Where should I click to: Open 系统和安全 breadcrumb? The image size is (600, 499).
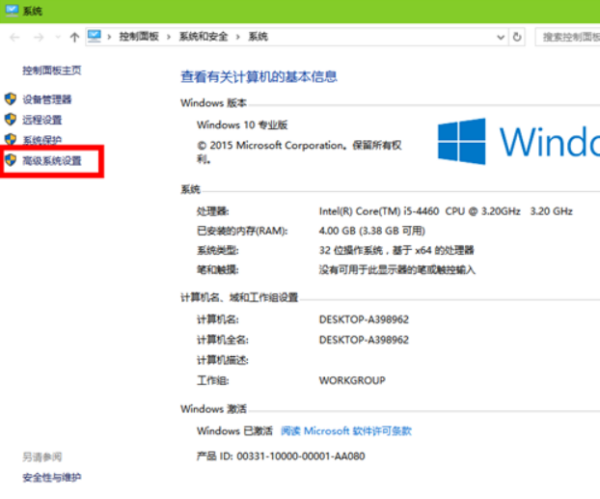[204, 37]
